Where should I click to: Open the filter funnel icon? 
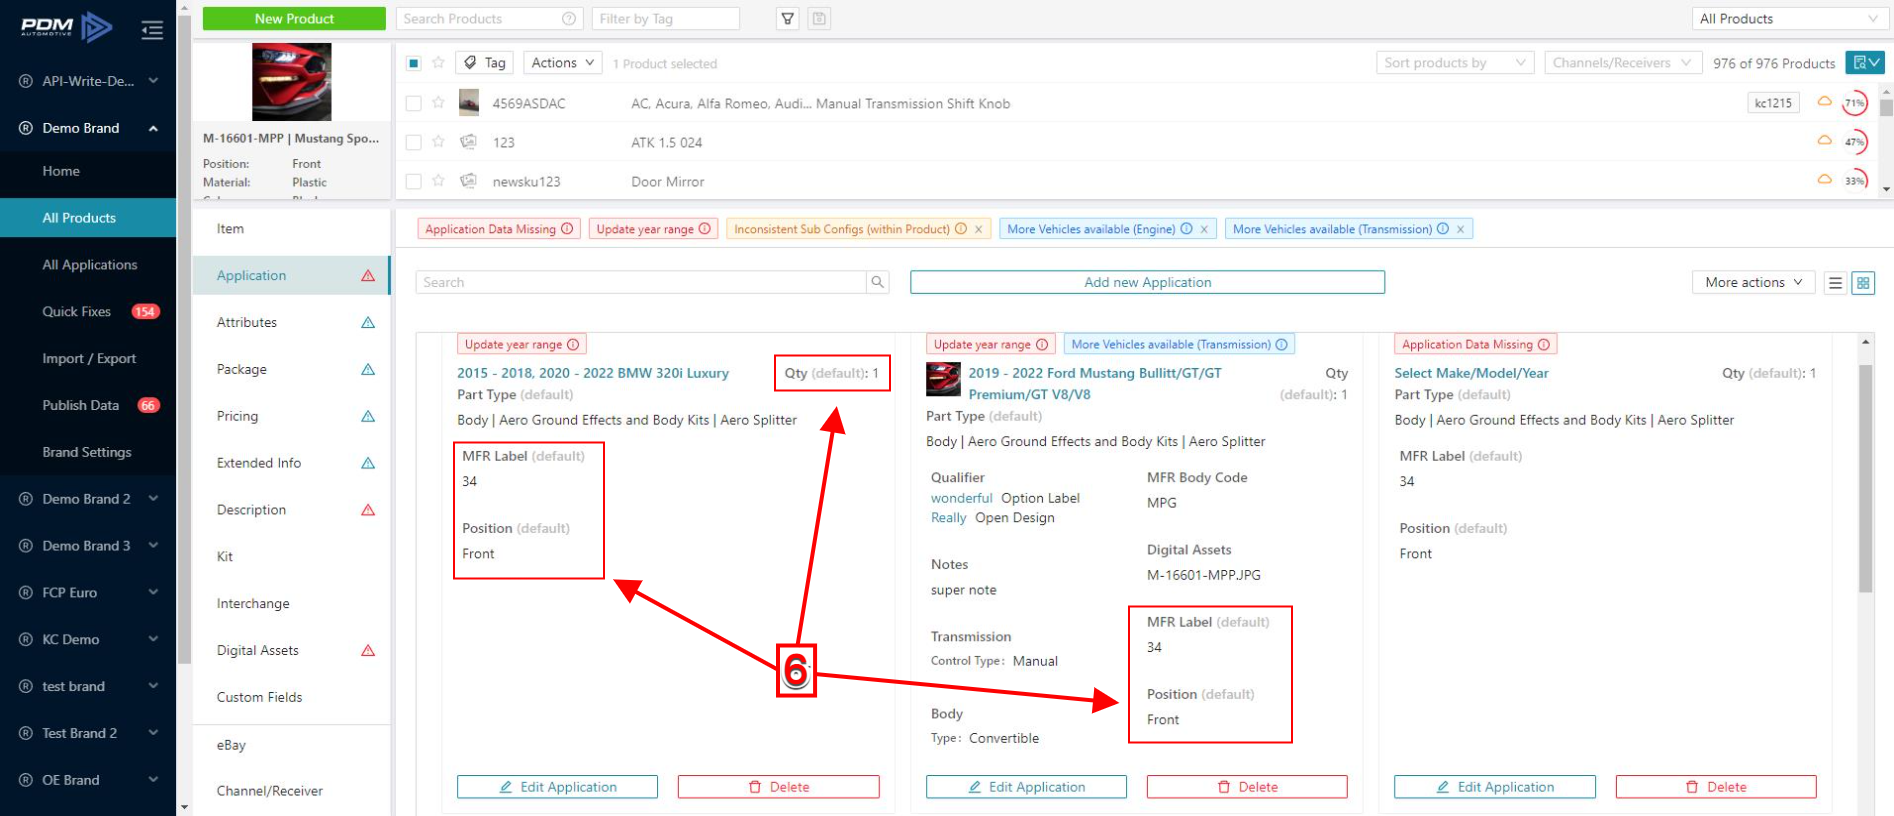tap(788, 19)
